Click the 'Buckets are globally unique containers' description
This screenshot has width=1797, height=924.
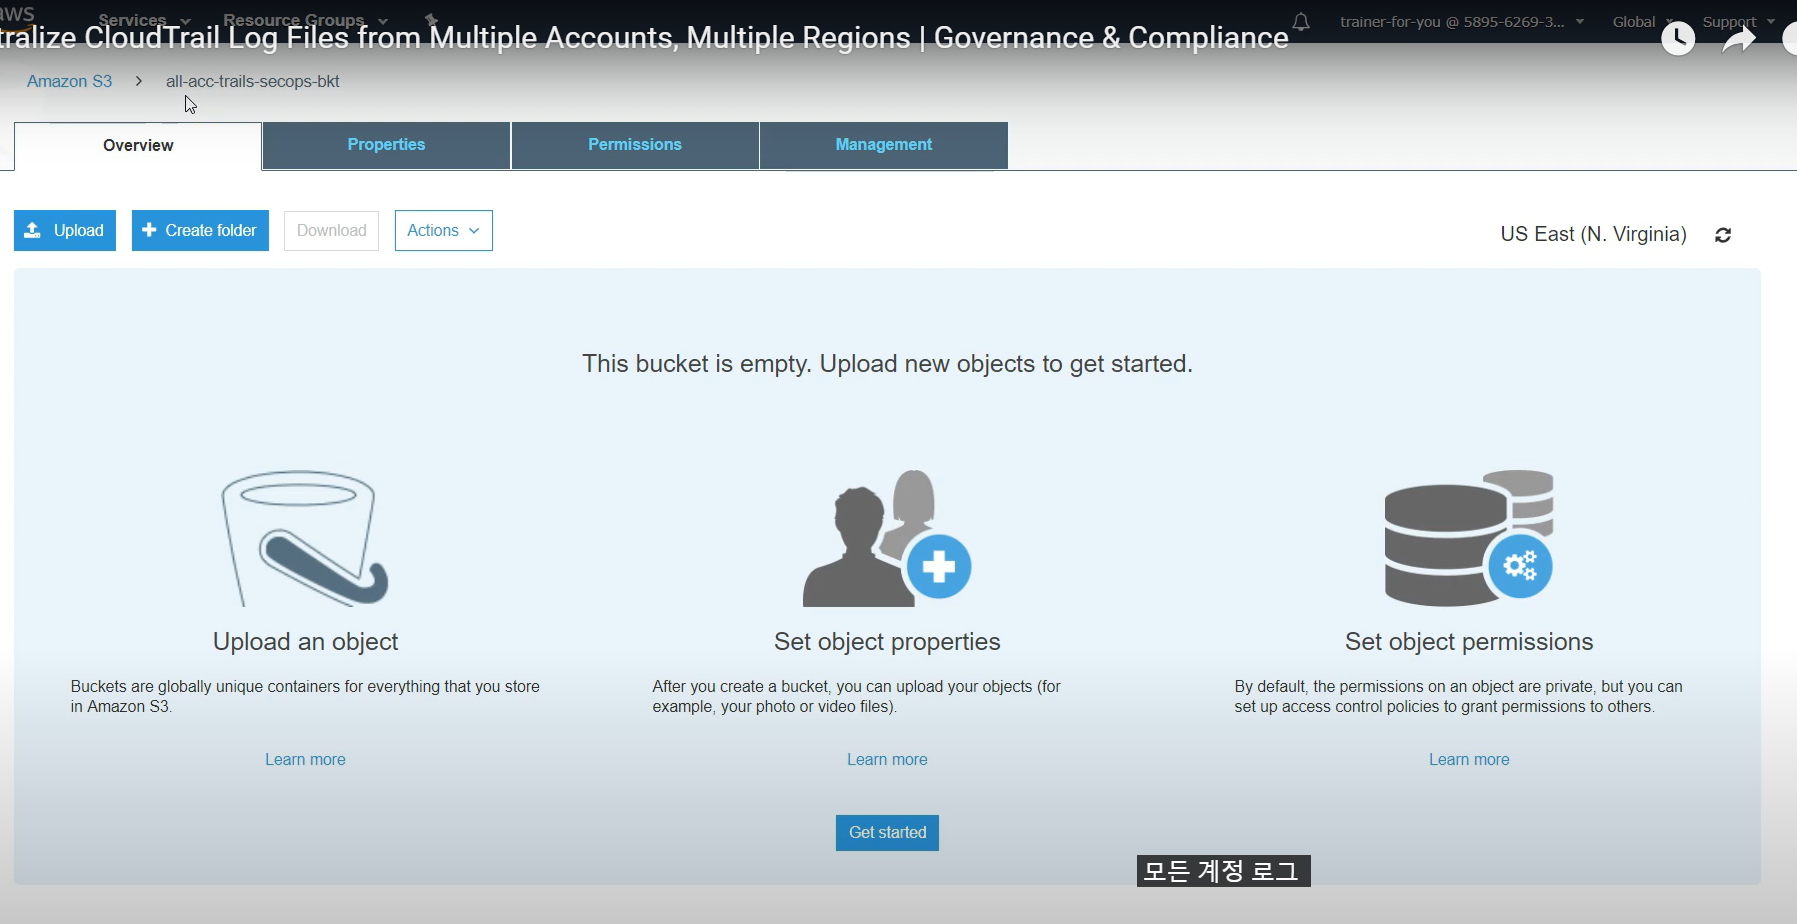point(305,697)
